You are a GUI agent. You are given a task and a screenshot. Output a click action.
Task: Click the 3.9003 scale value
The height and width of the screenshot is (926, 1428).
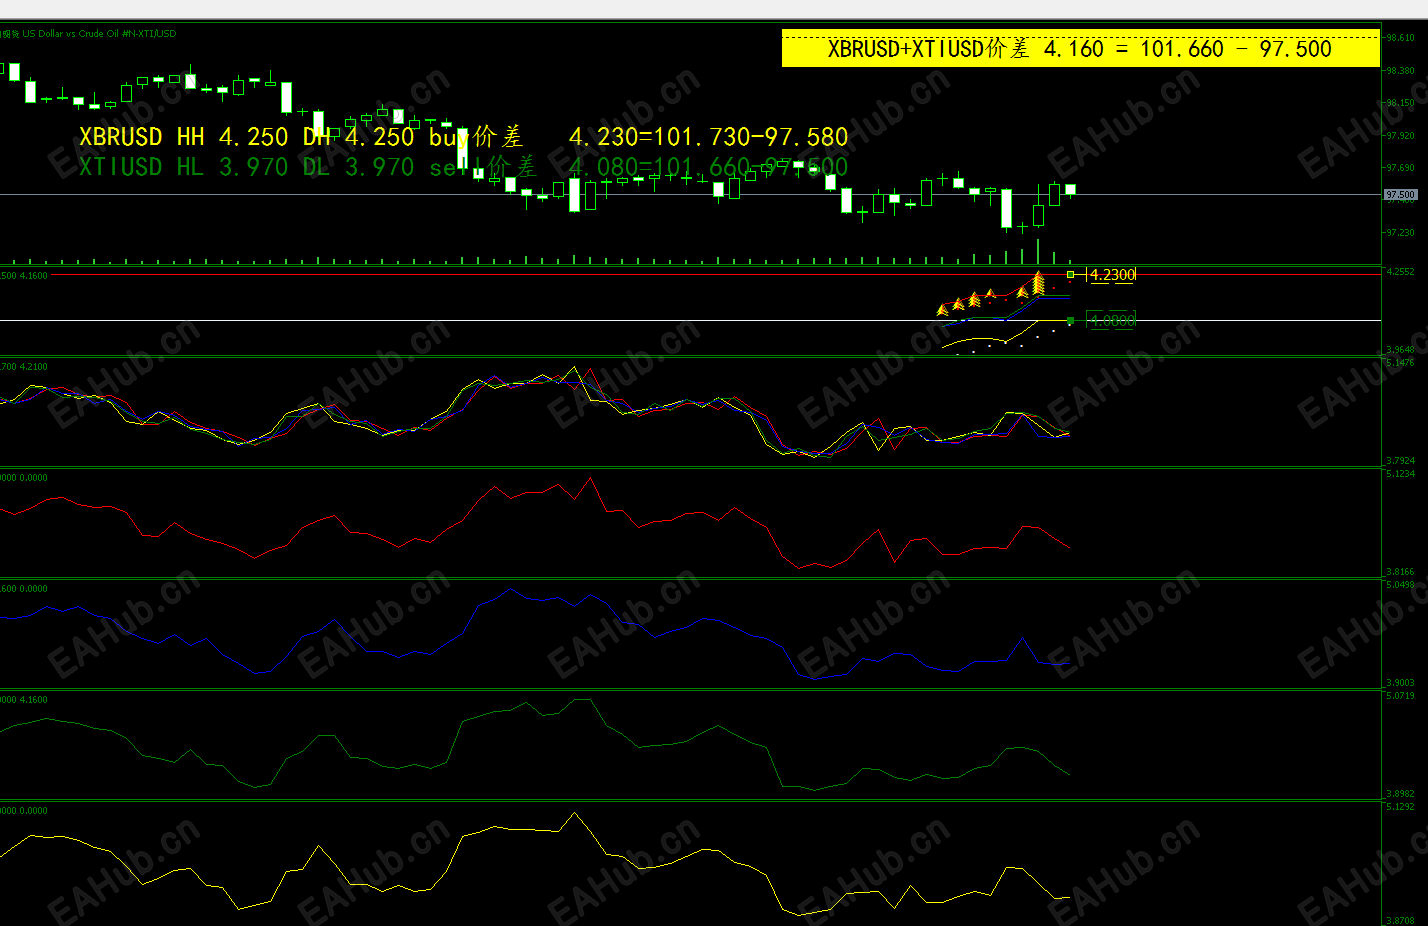tap(1400, 683)
